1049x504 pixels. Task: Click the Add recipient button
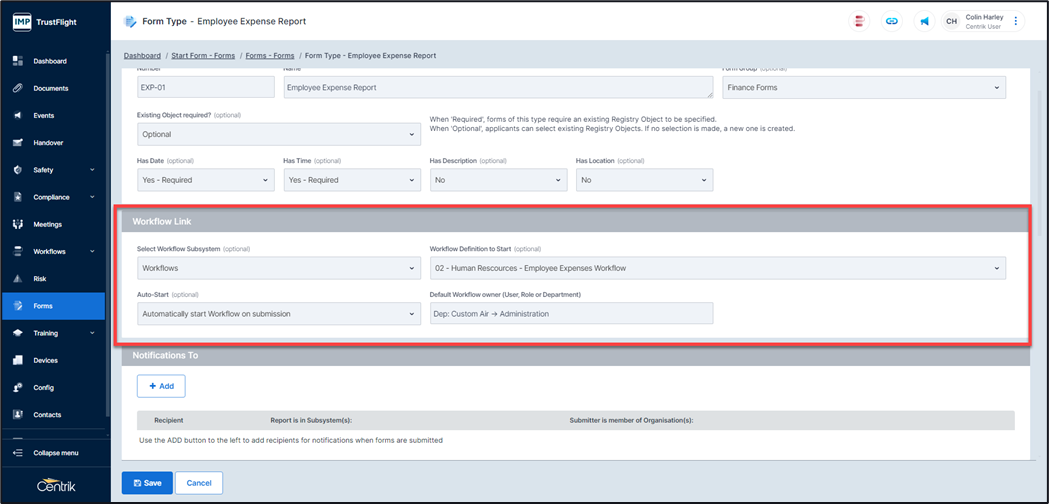161,385
